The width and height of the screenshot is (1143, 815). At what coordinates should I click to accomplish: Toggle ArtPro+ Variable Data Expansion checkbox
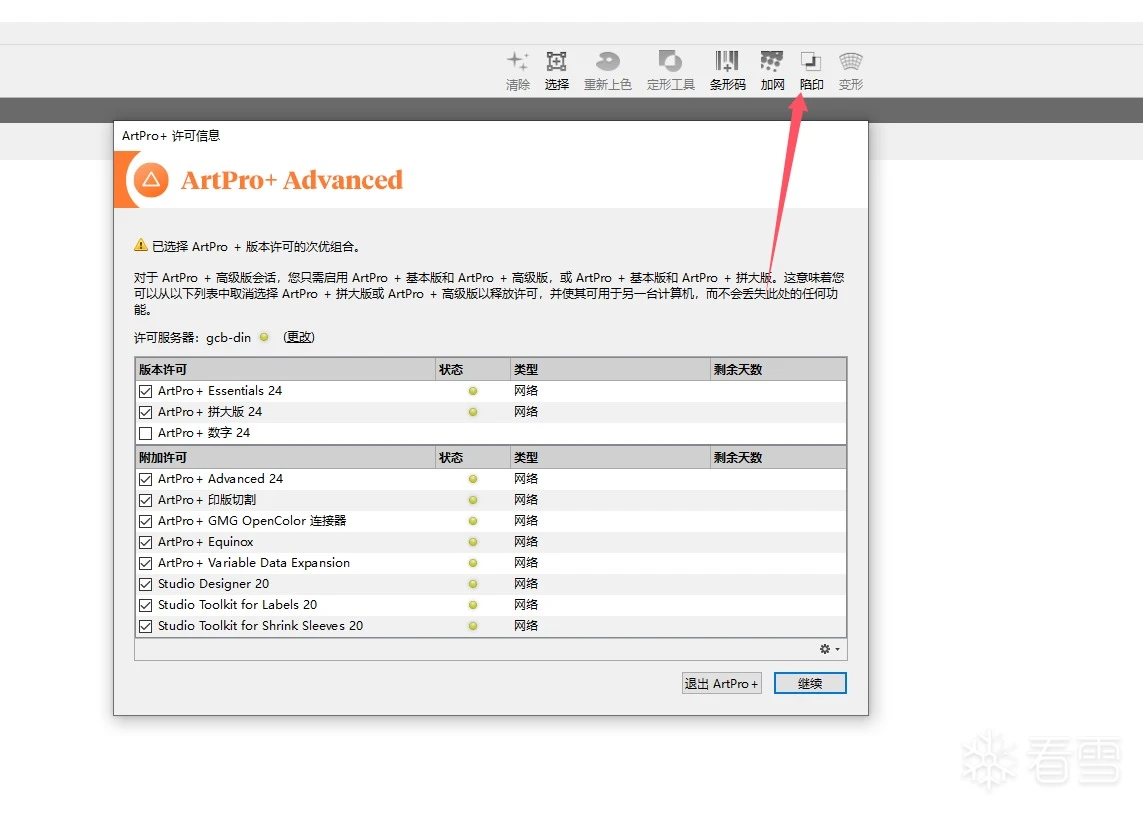click(146, 564)
